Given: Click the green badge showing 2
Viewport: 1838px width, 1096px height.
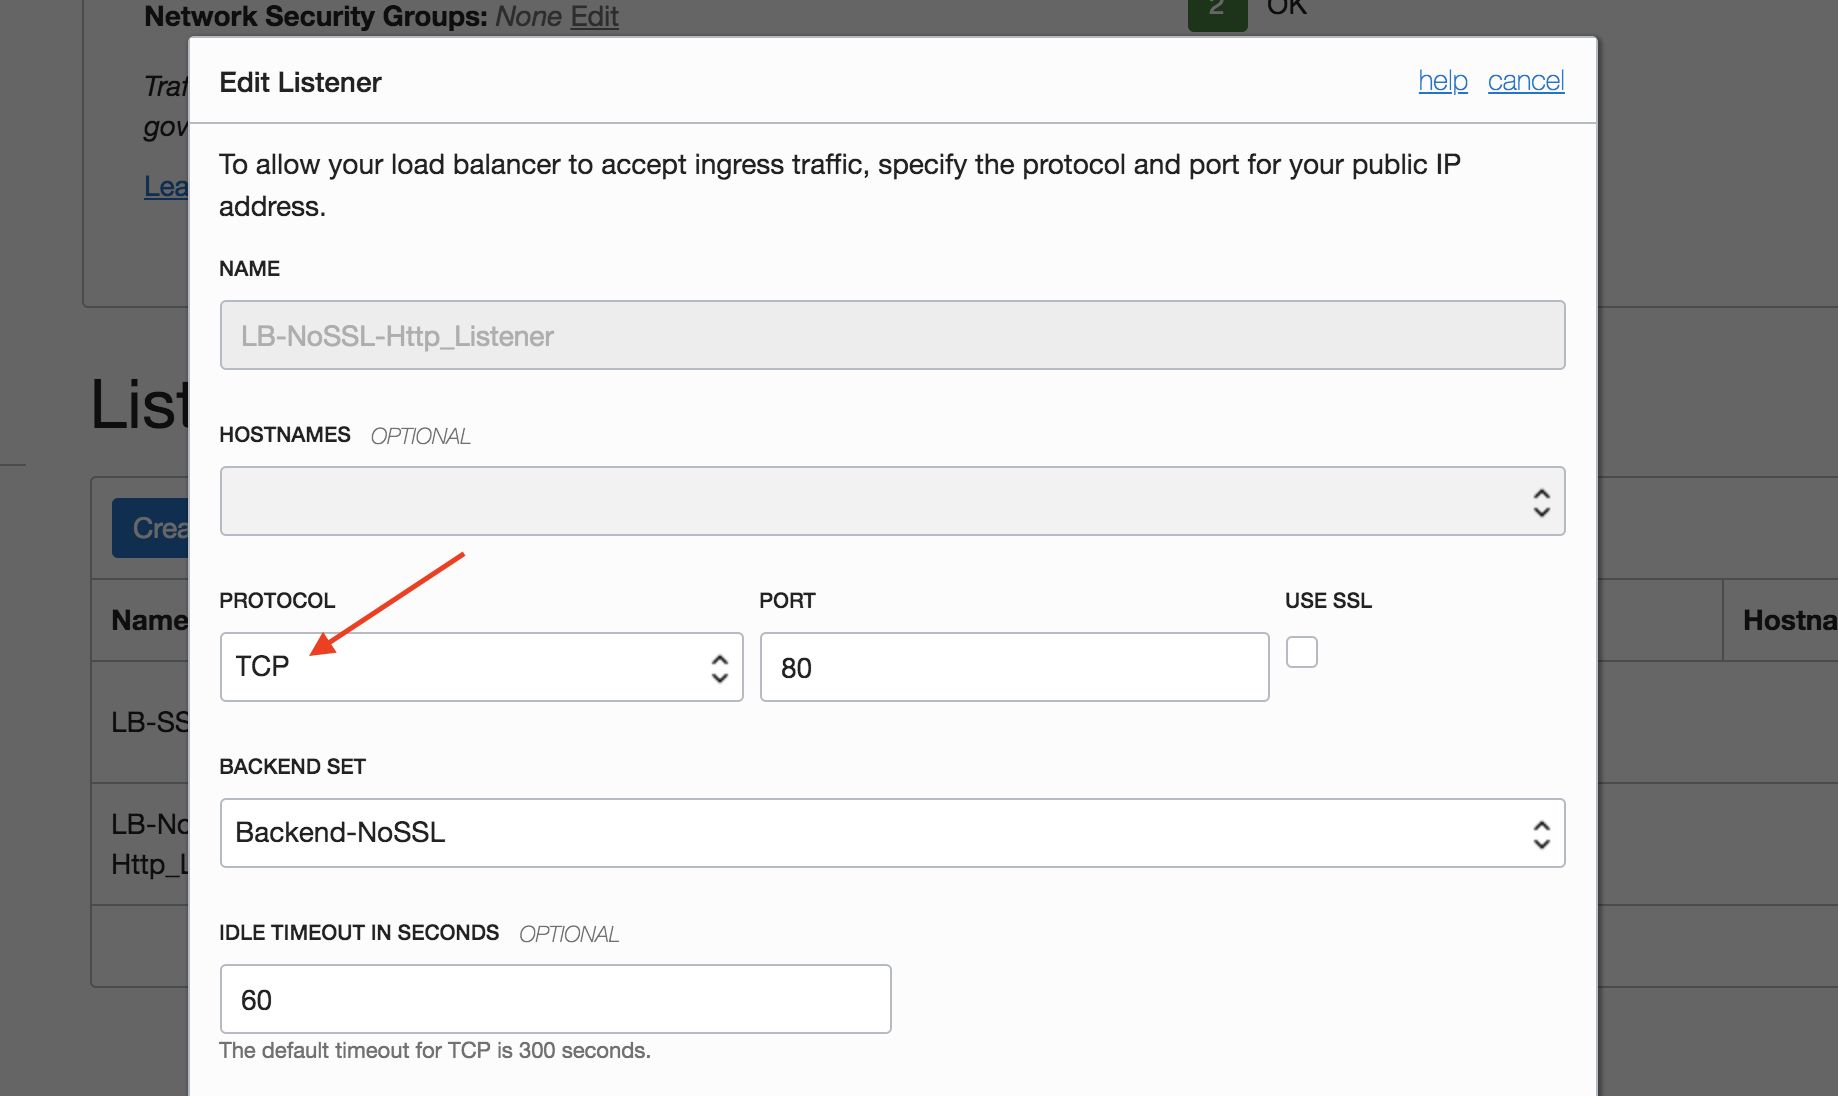Looking at the screenshot, I should (1217, 12).
